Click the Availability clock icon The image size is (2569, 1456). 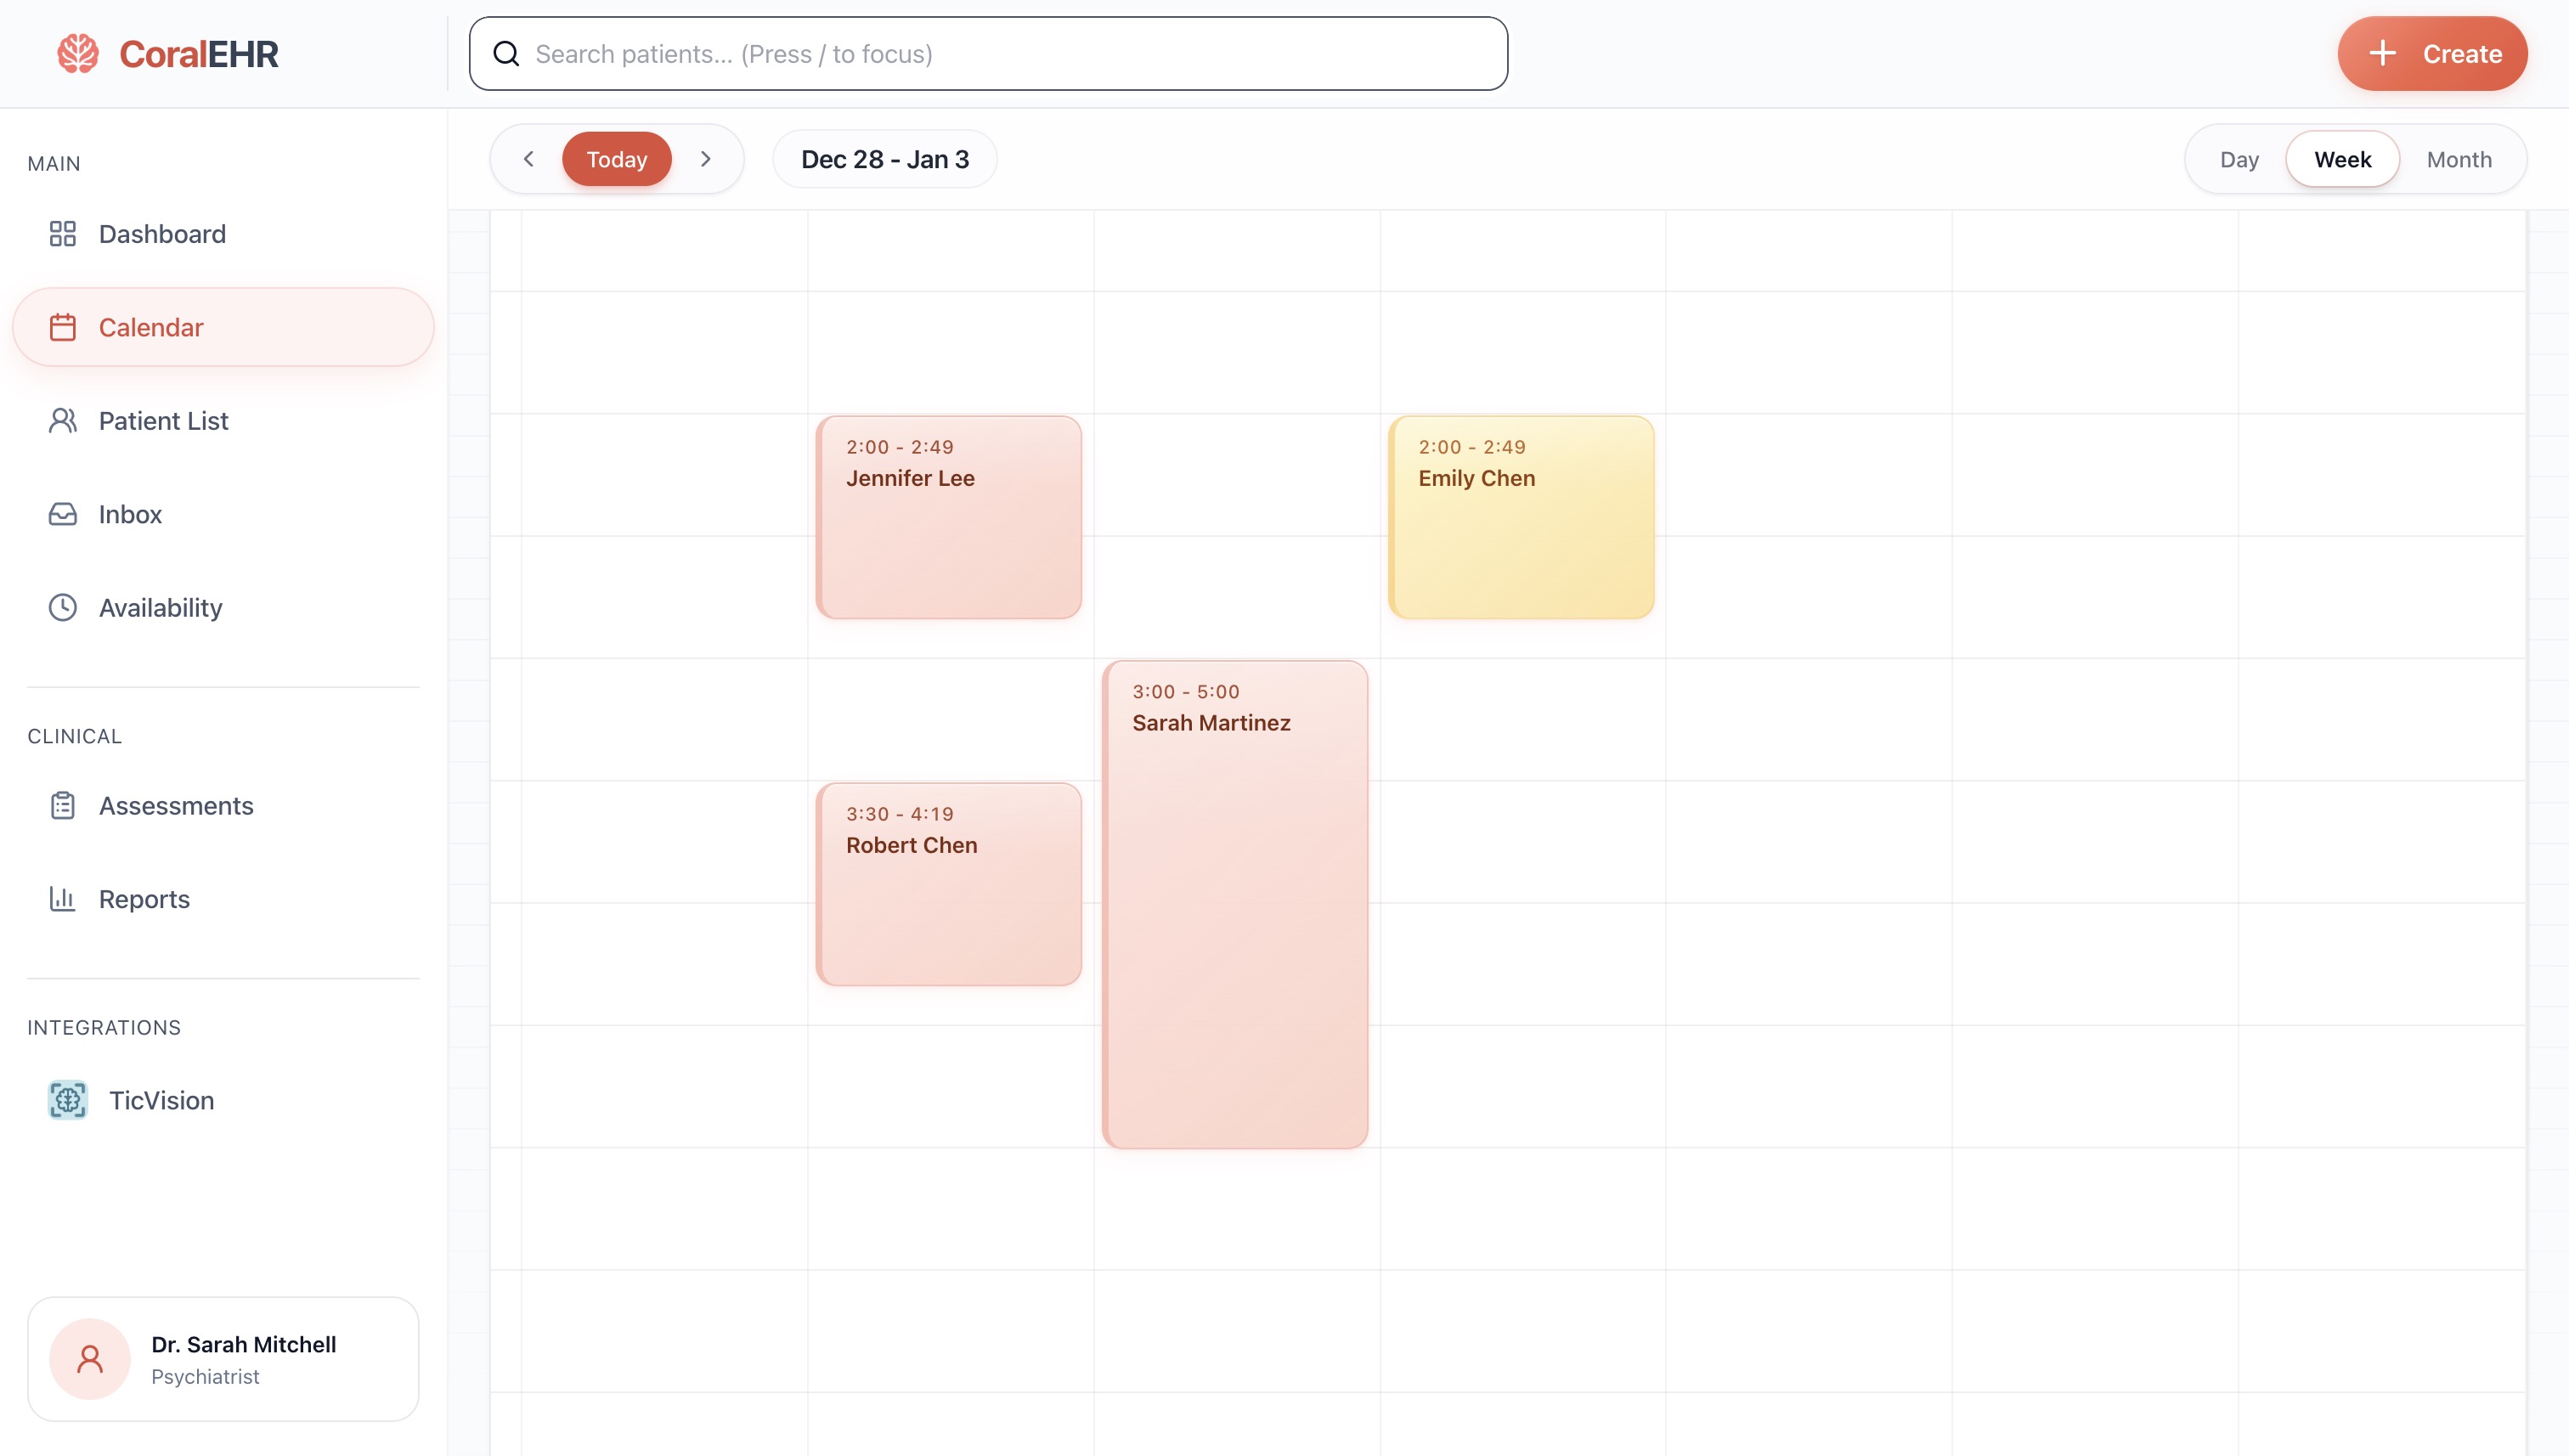coord(63,608)
